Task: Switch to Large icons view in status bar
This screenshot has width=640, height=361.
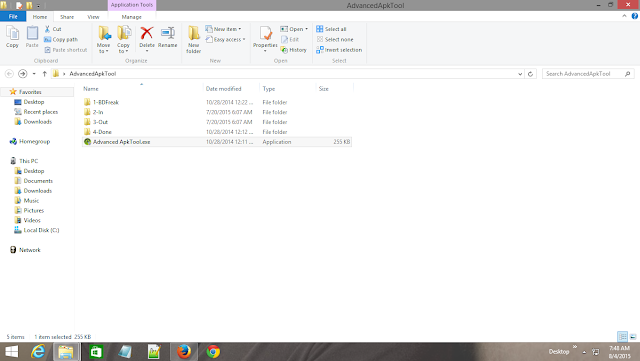Action: [x=633, y=337]
